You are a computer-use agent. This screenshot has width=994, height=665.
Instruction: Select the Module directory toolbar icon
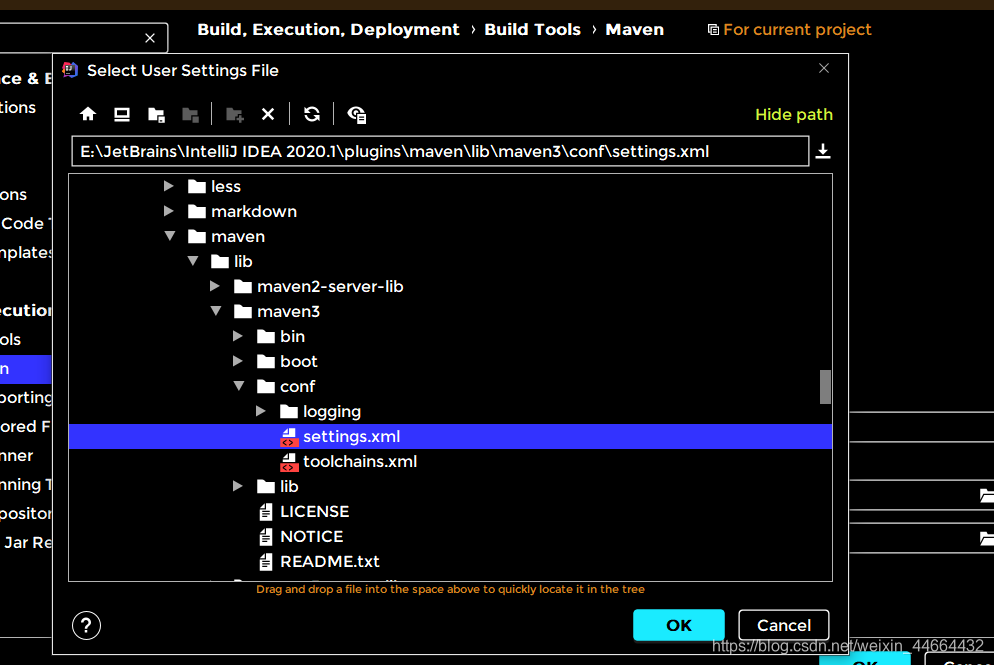click(190, 115)
